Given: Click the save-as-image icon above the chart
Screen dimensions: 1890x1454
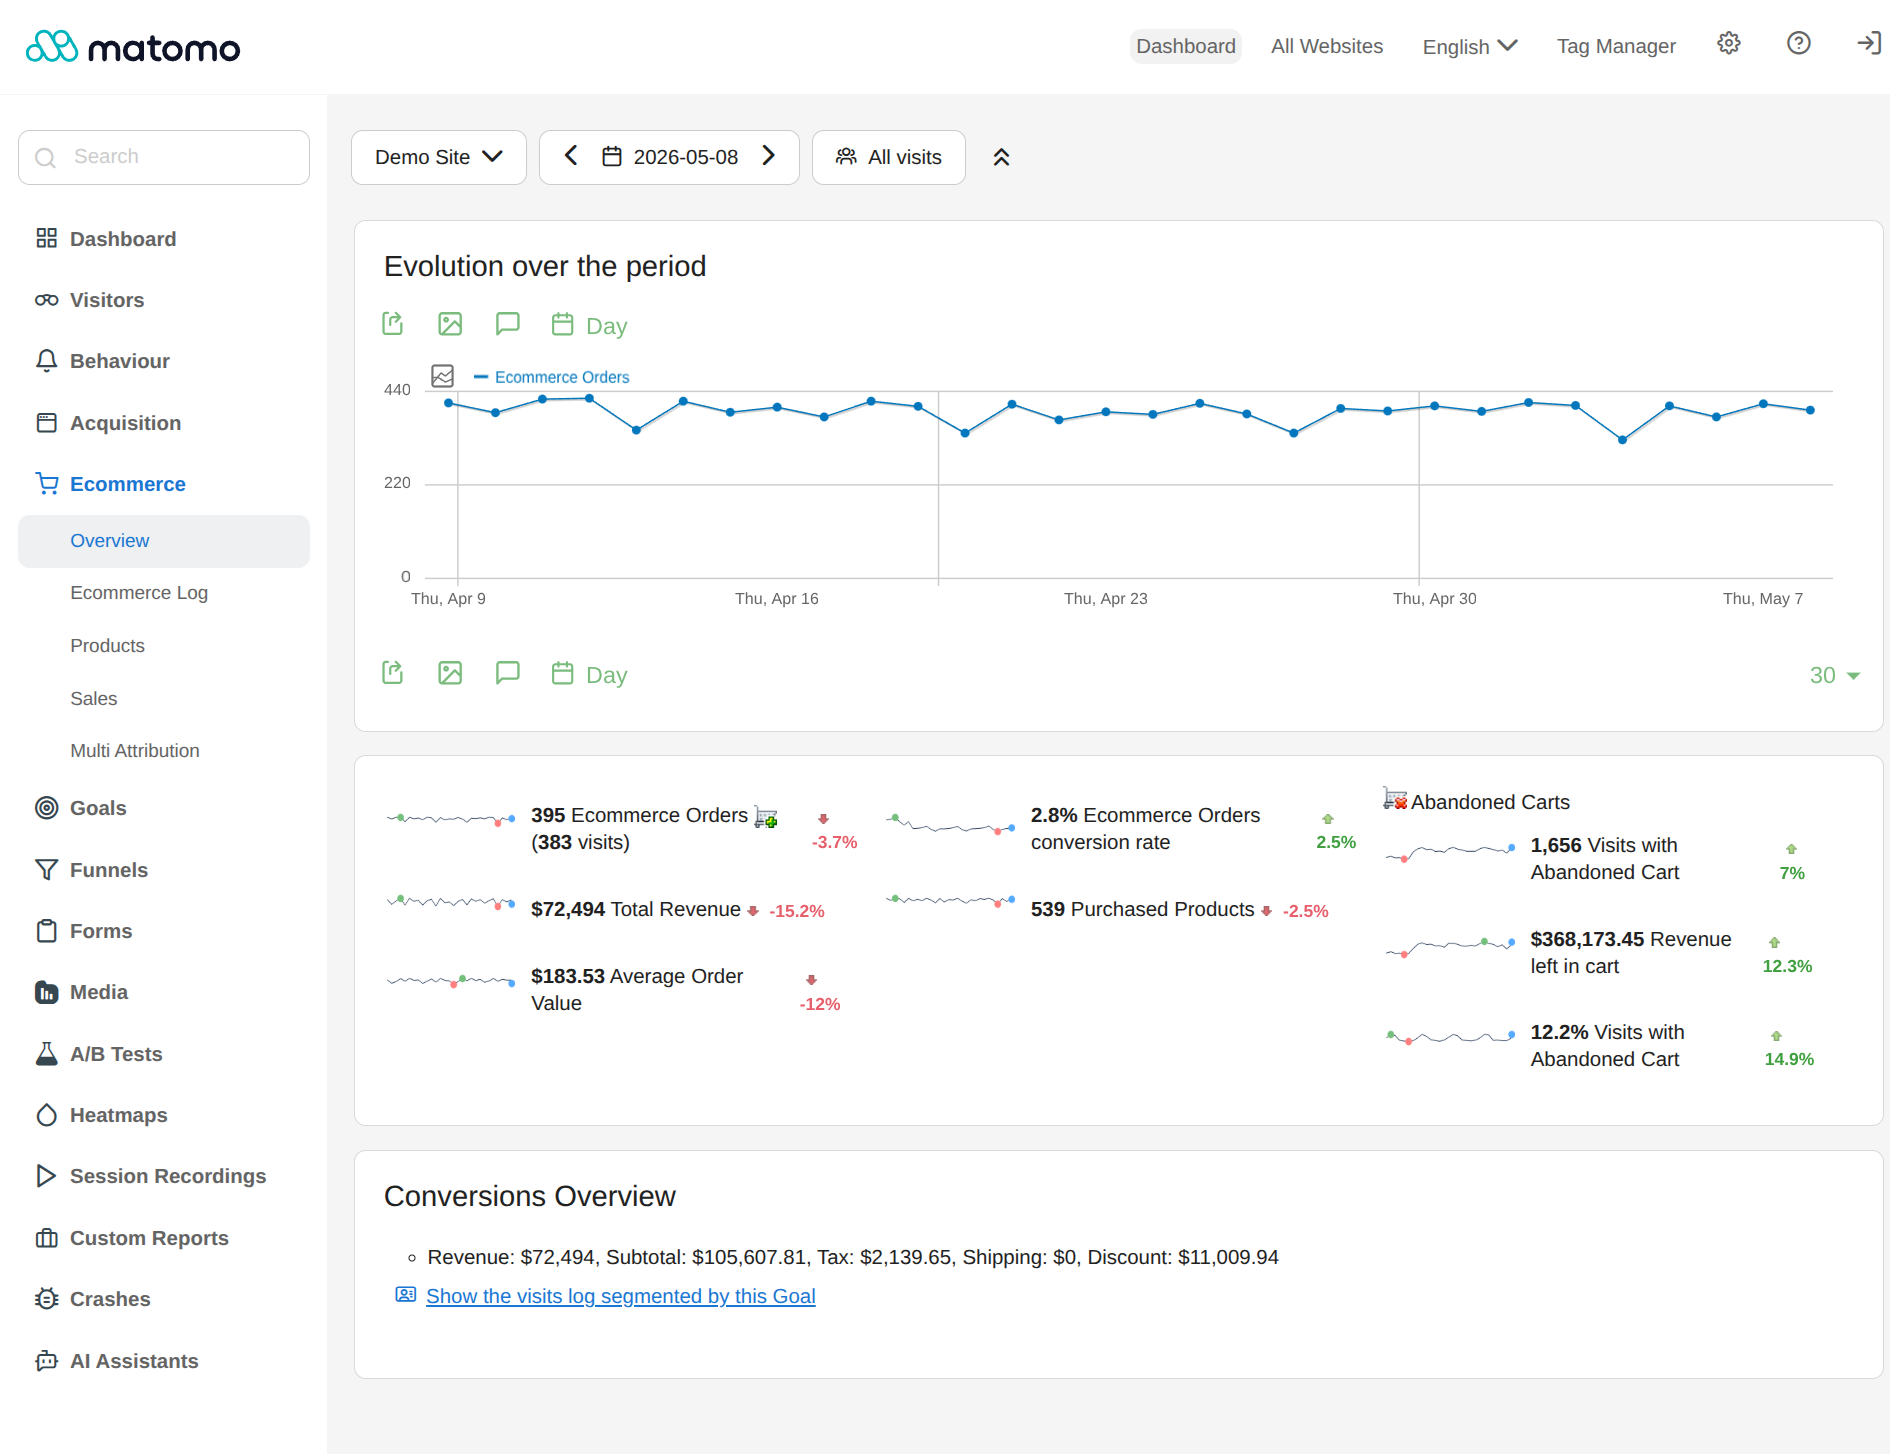Looking at the screenshot, I should (450, 324).
